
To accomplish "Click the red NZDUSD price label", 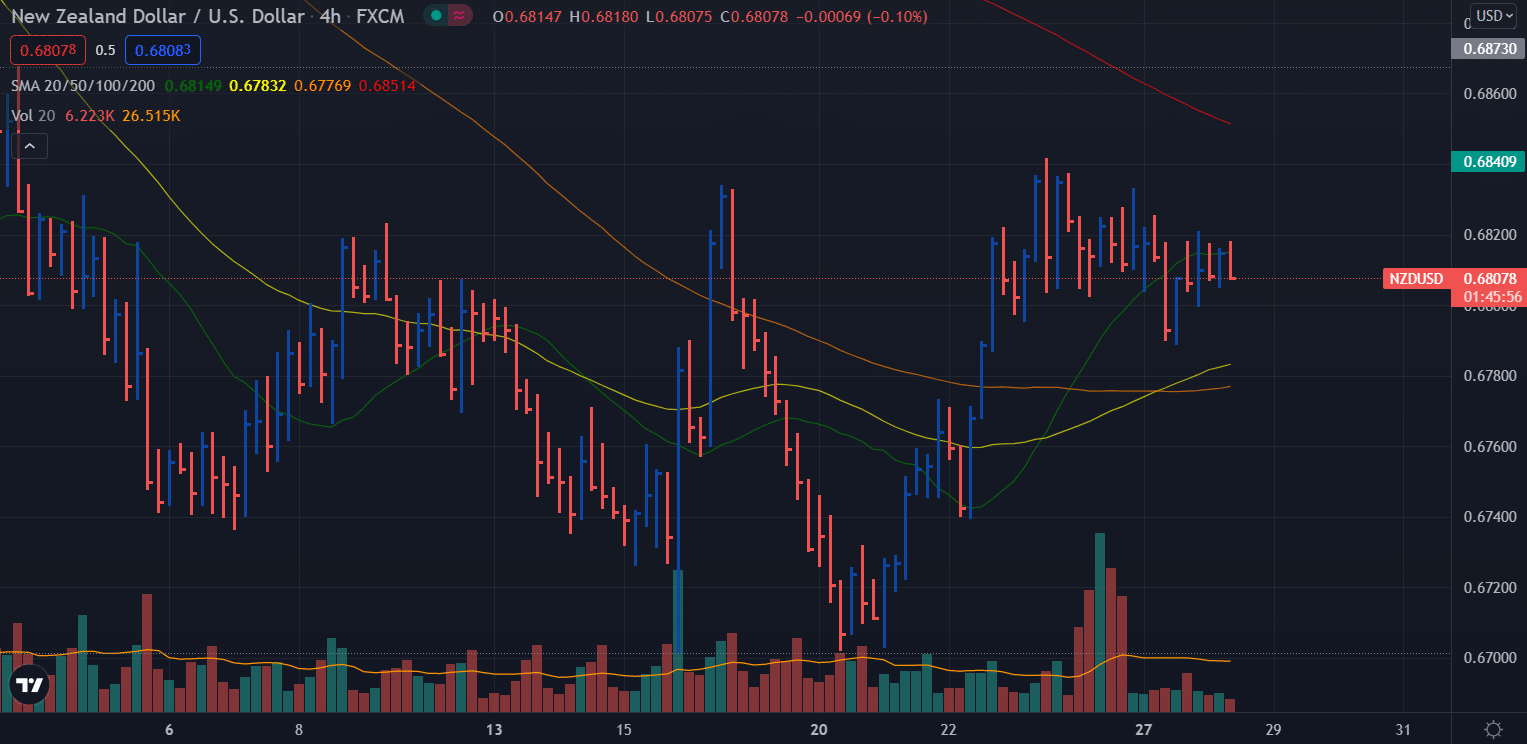I will coord(1417,278).
